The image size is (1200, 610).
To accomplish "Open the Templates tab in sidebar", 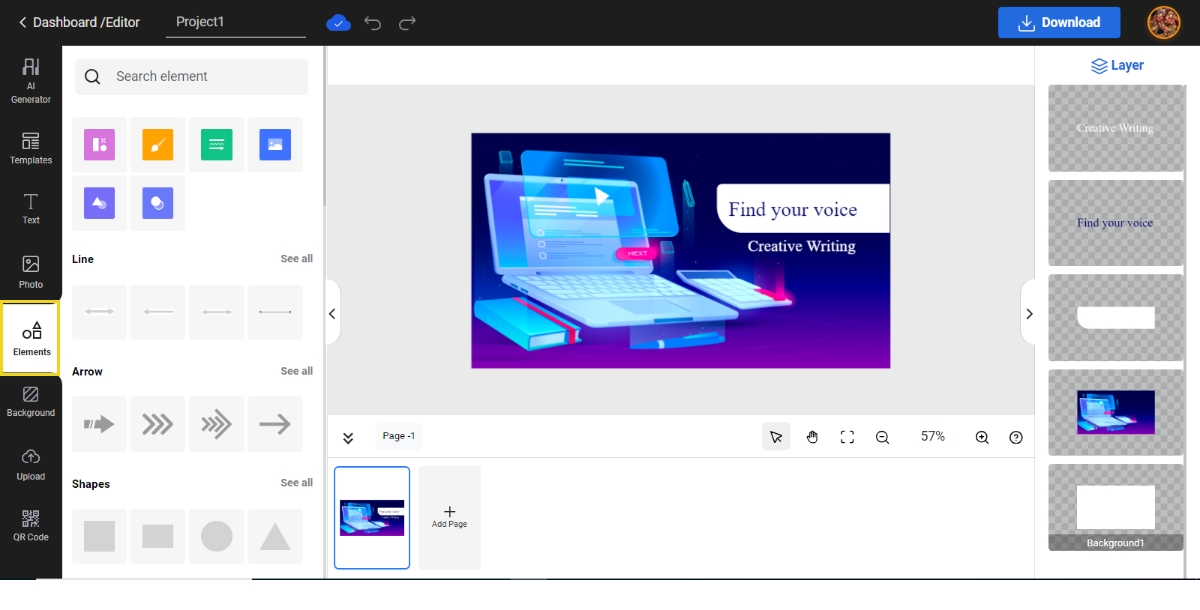I will (x=31, y=148).
